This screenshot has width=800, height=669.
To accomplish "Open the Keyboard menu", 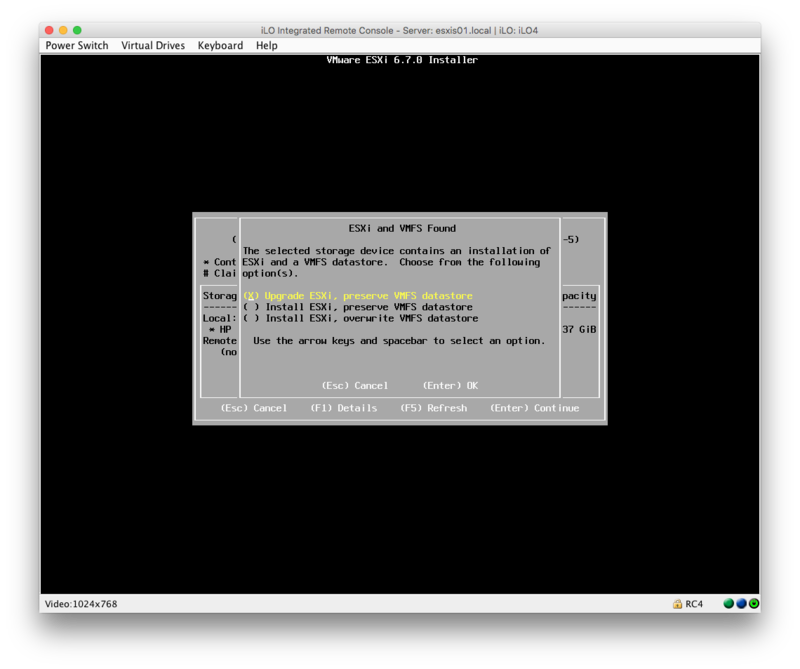I will (x=220, y=45).
